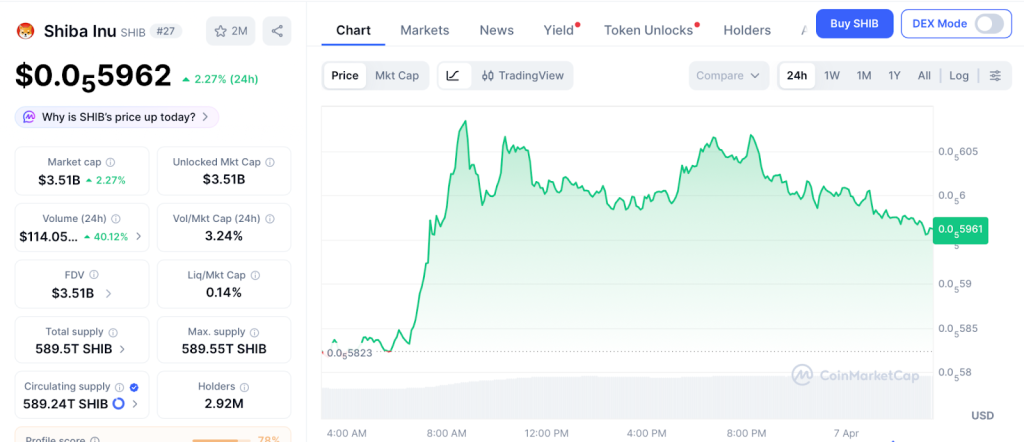
Task: Toggle the DEX Mode switch
Action: coord(988,23)
